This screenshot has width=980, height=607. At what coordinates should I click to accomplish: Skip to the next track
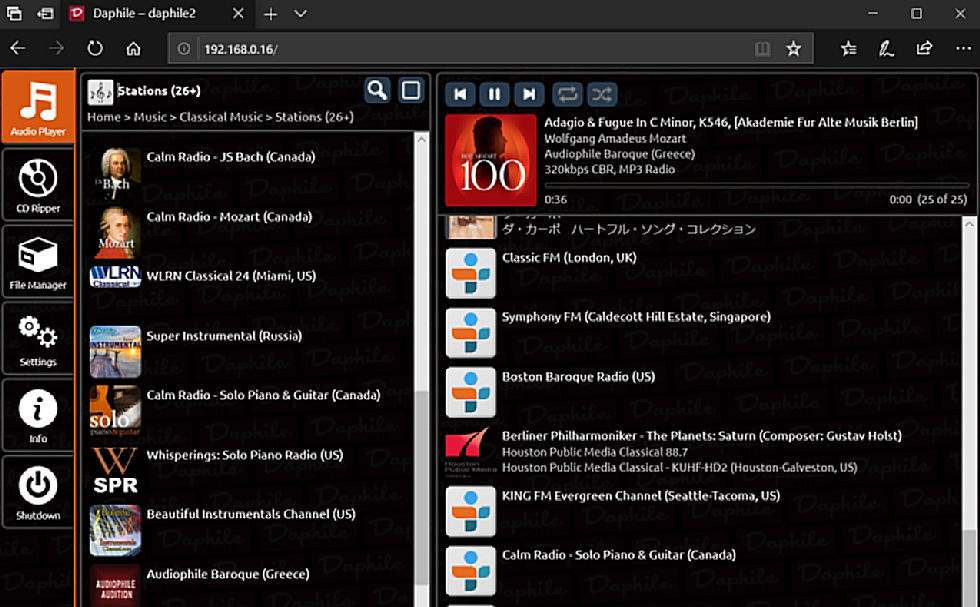pyautogui.click(x=529, y=94)
